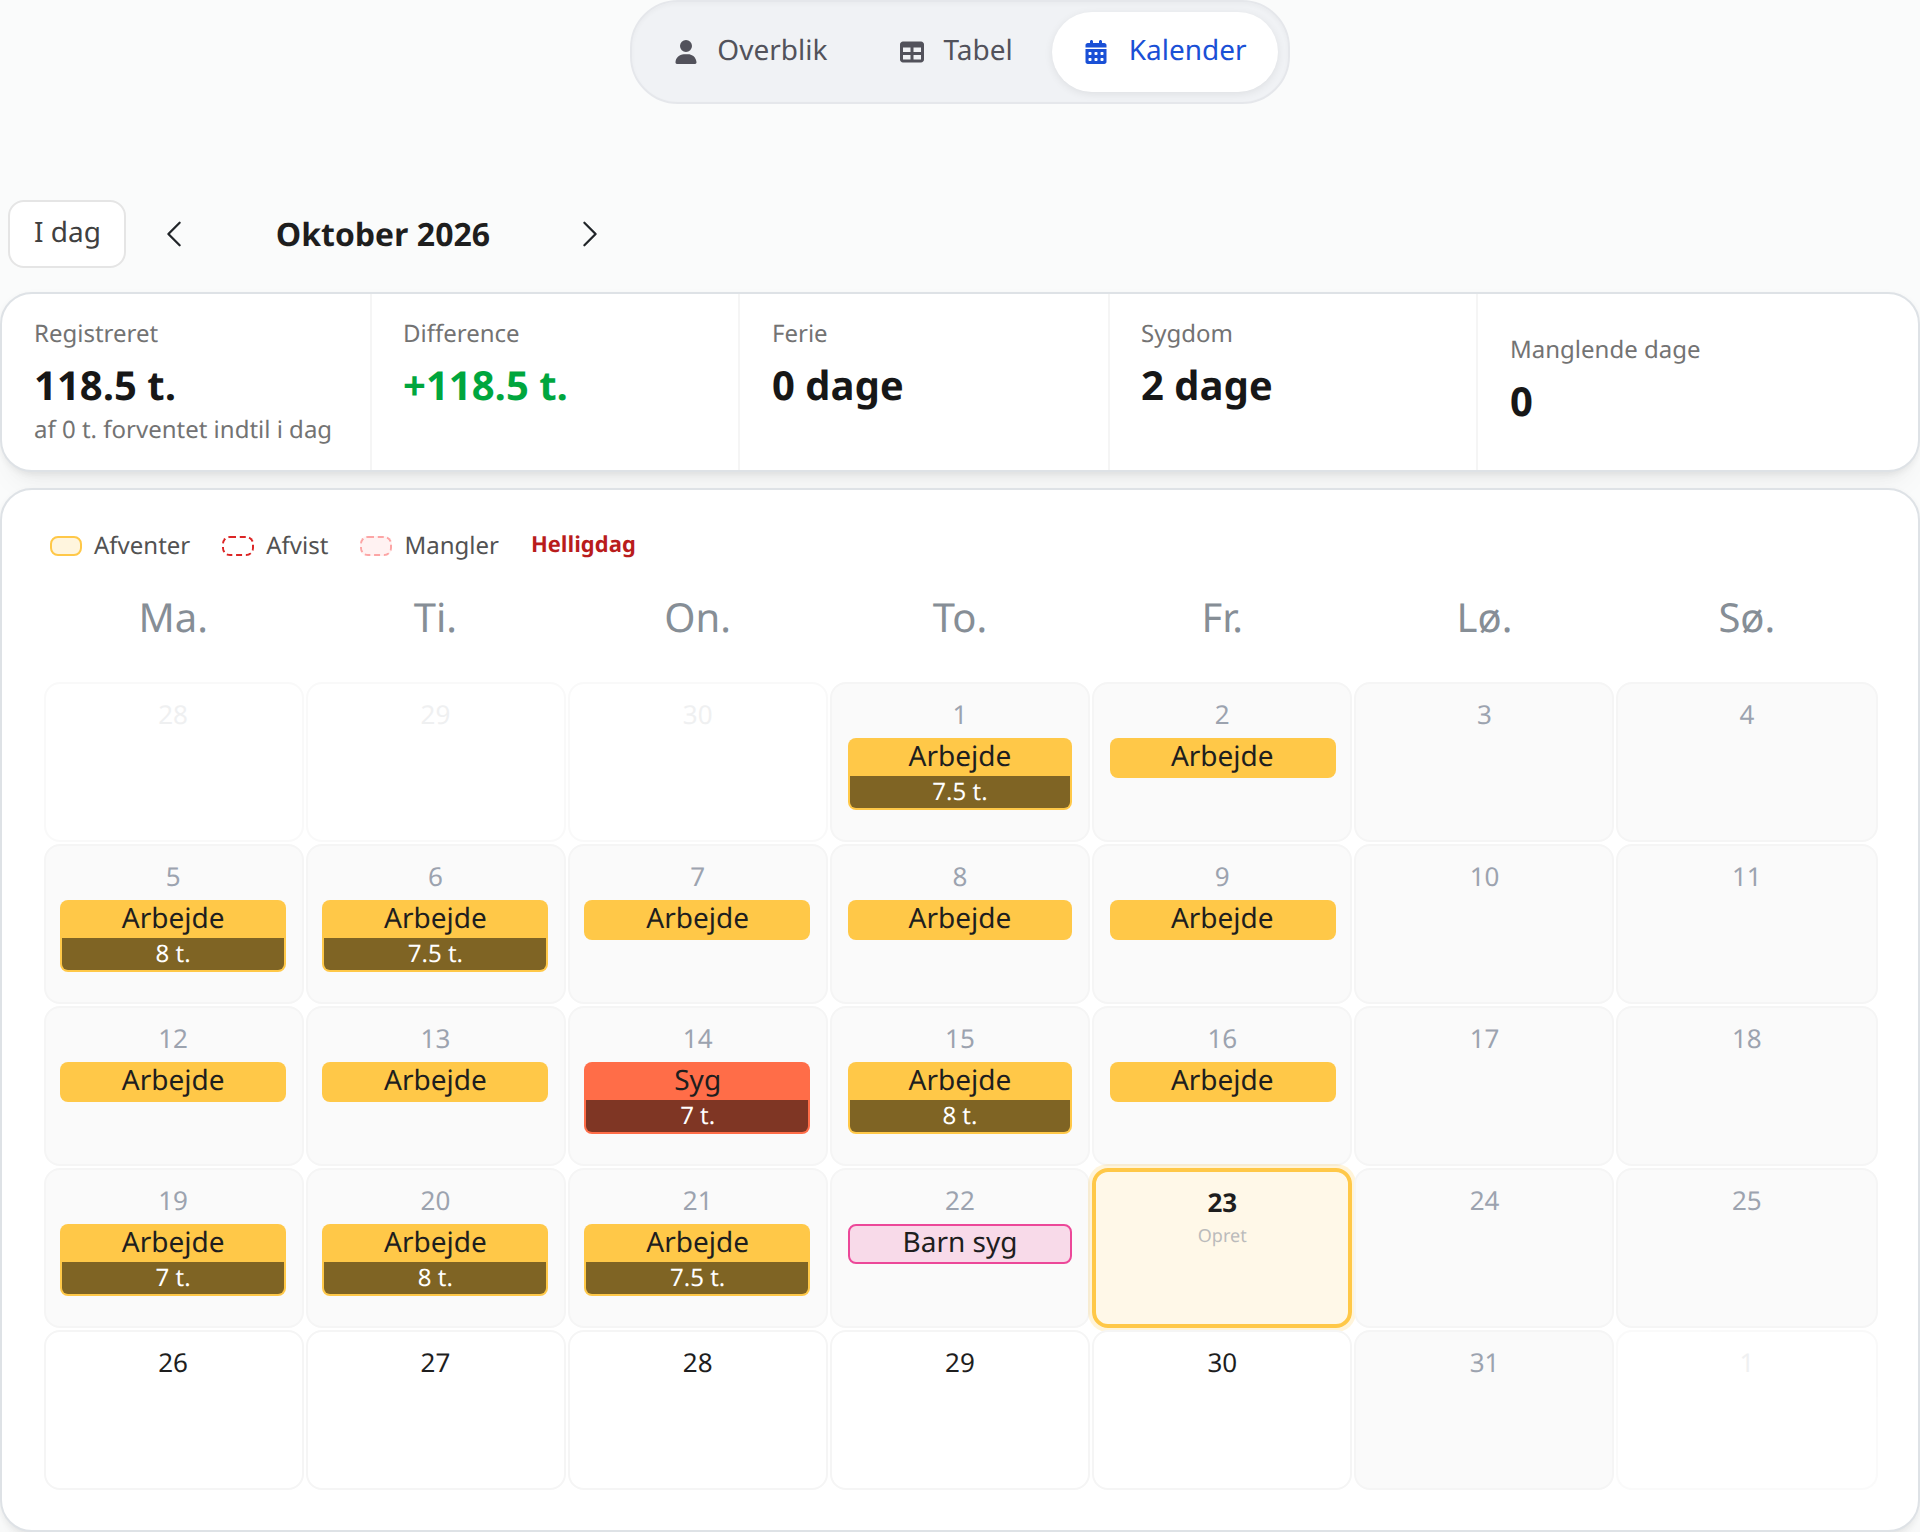The height and width of the screenshot is (1532, 1920).
Task: Click the Afvist legend swatch
Action: [238, 546]
